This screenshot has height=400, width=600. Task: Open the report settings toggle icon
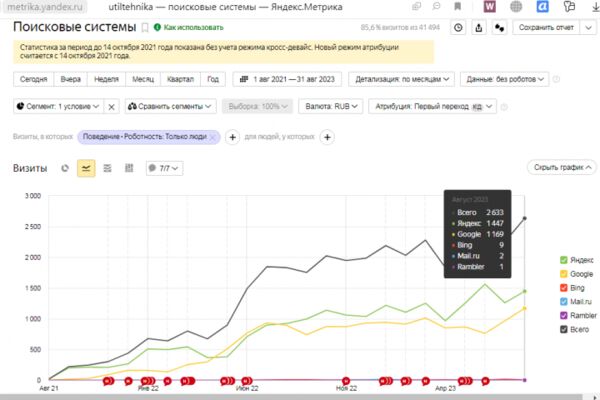(x=499, y=28)
